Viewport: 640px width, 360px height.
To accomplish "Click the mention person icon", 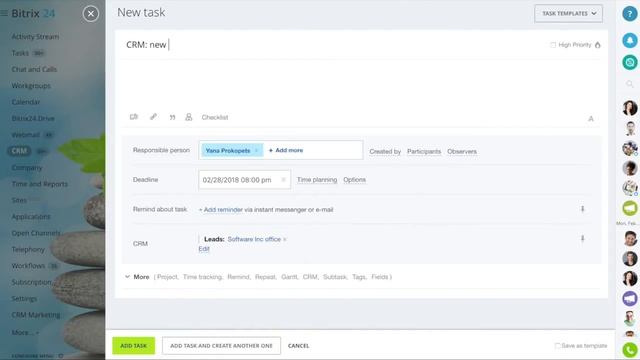I will coord(189,117).
